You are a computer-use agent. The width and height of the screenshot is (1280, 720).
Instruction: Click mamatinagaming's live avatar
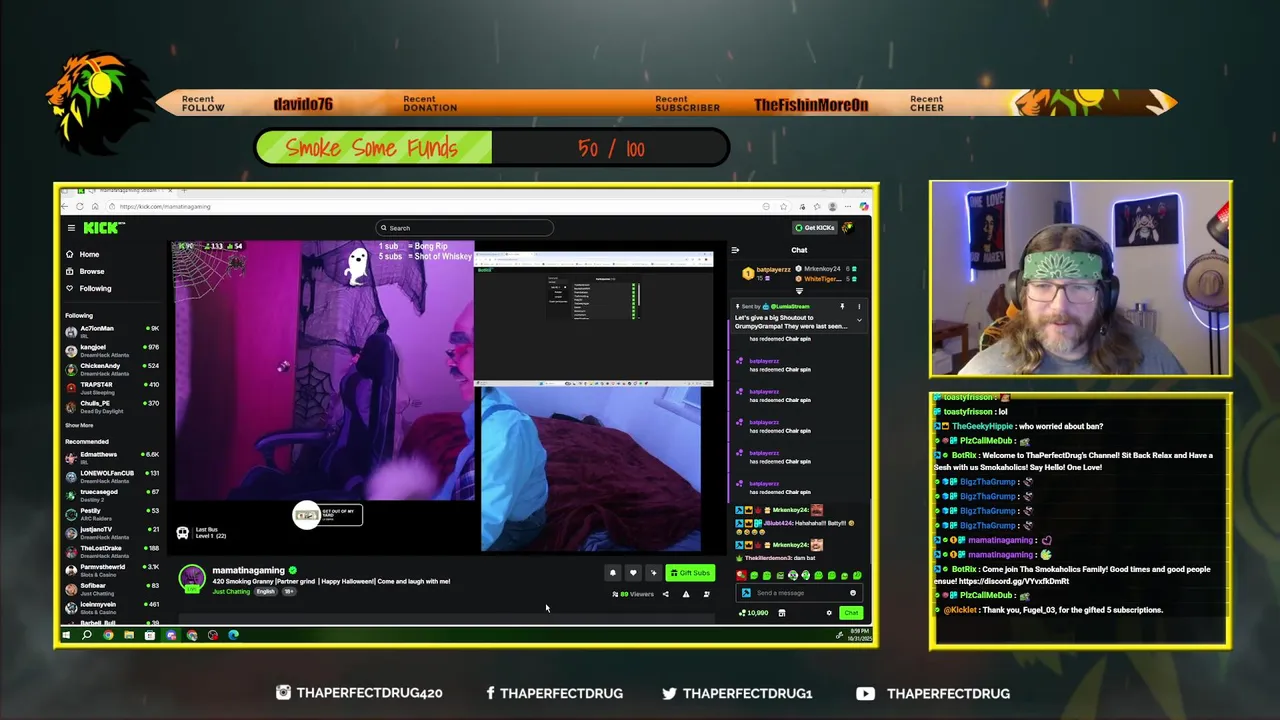click(x=192, y=577)
